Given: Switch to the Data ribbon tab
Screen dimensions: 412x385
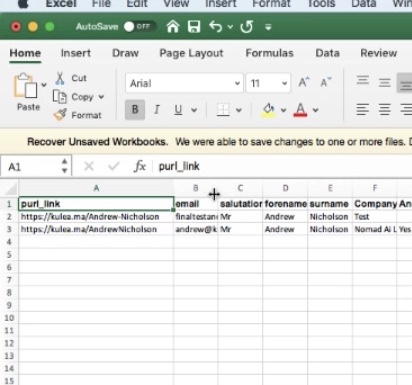Looking at the screenshot, I should coord(327,53).
